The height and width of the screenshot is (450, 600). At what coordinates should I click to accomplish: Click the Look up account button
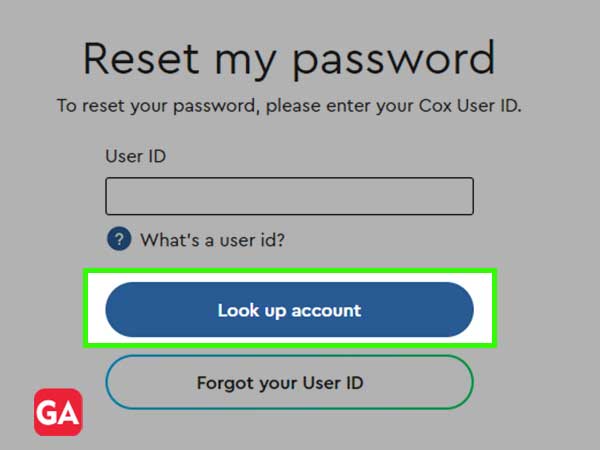click(290, 310)
